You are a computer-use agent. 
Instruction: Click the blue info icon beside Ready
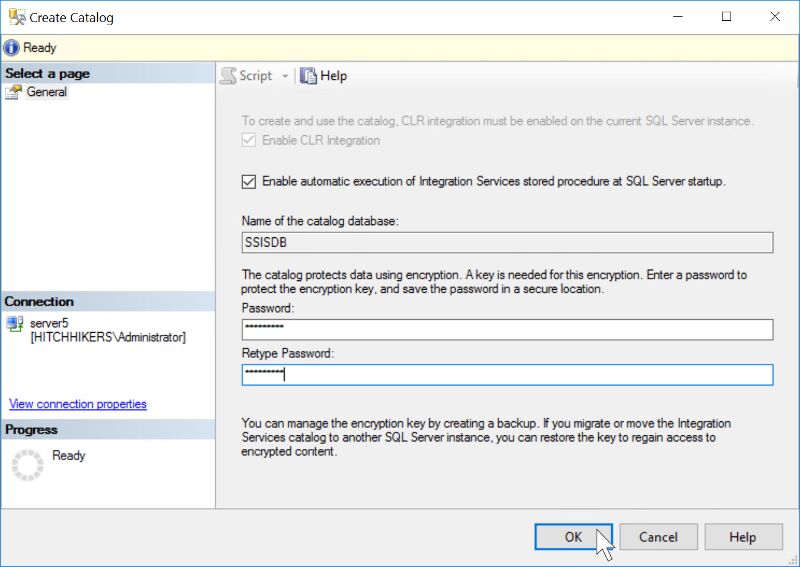tap(11, 48)
